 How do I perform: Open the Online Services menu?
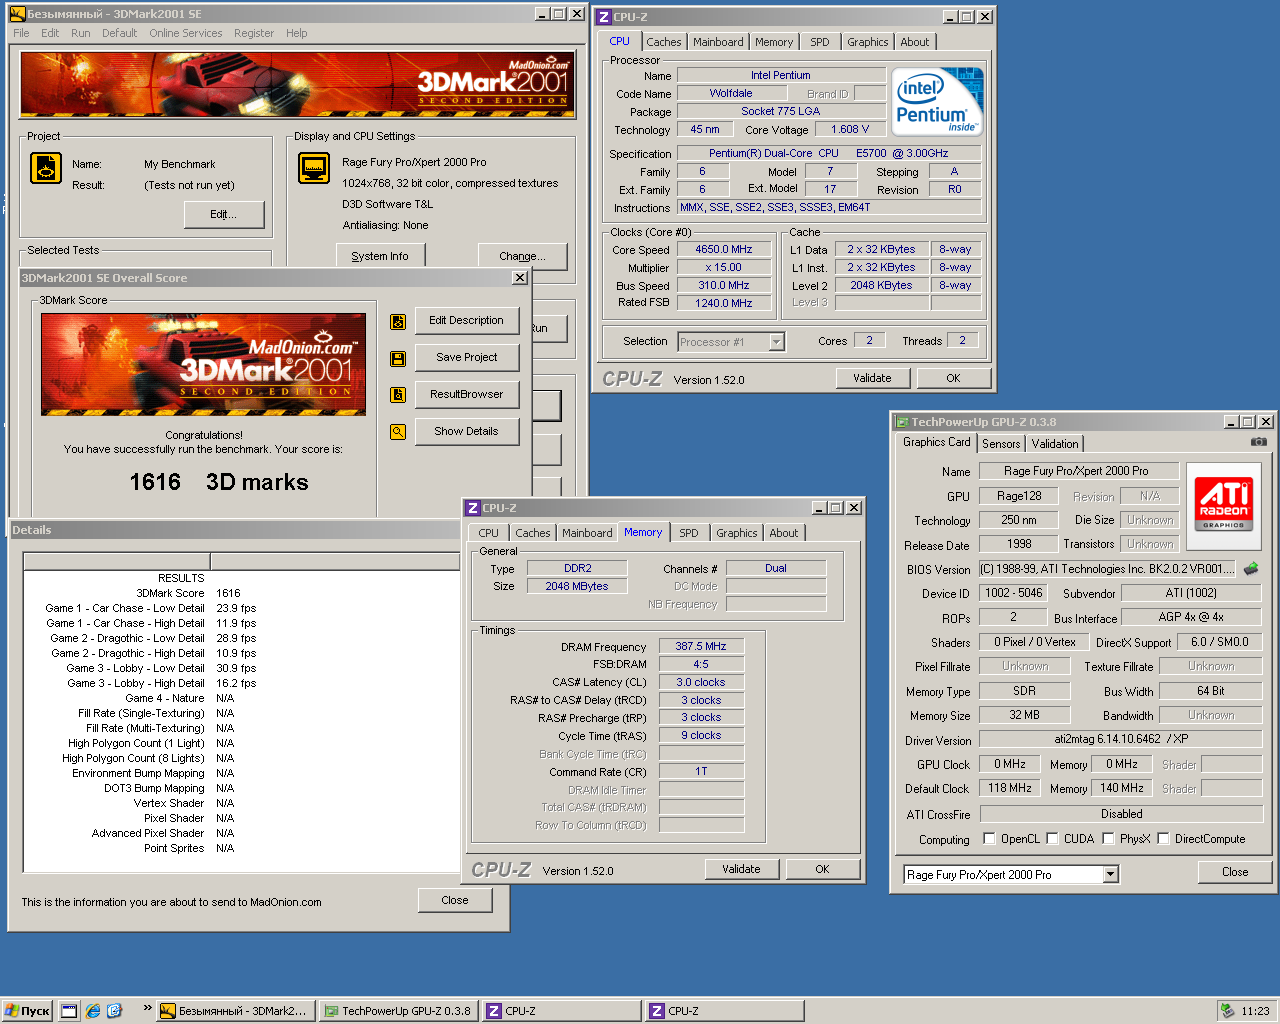click(186, 33)
